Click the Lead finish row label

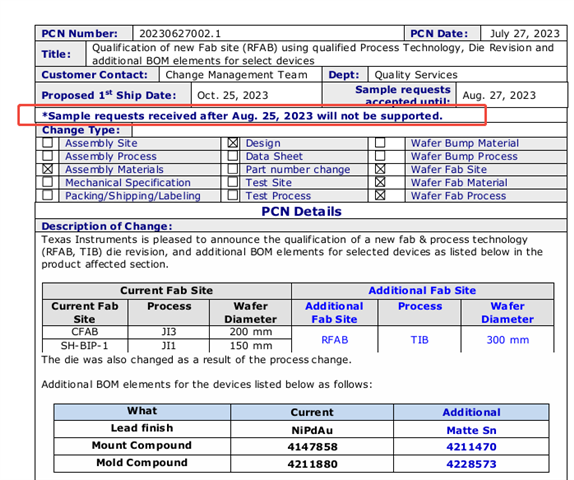click(x=142, y=428)
